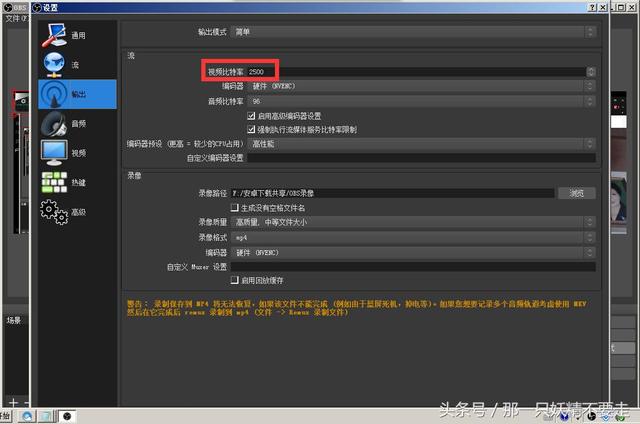Open the 通用 general settings icon
The width and height of the screenshot is (640, 424).
54,35
